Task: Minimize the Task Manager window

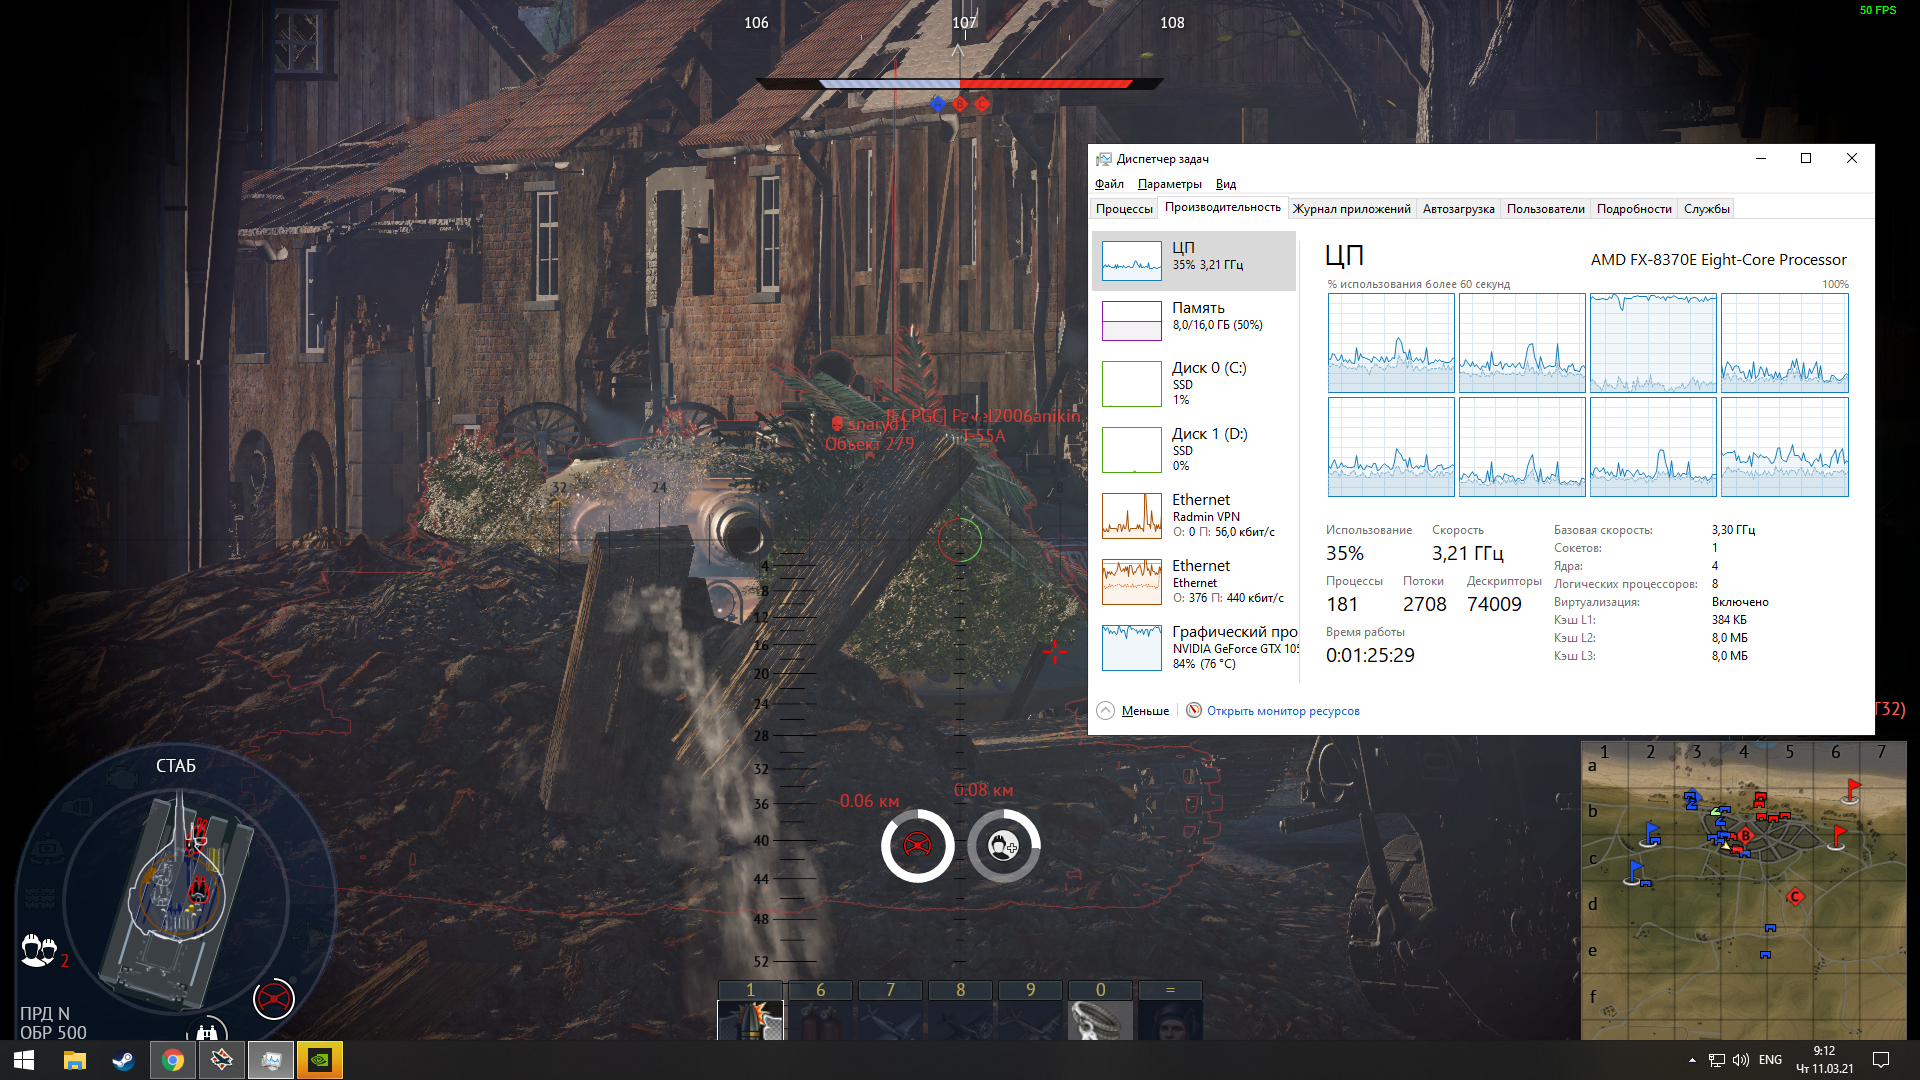Action: pos(1761,158)
